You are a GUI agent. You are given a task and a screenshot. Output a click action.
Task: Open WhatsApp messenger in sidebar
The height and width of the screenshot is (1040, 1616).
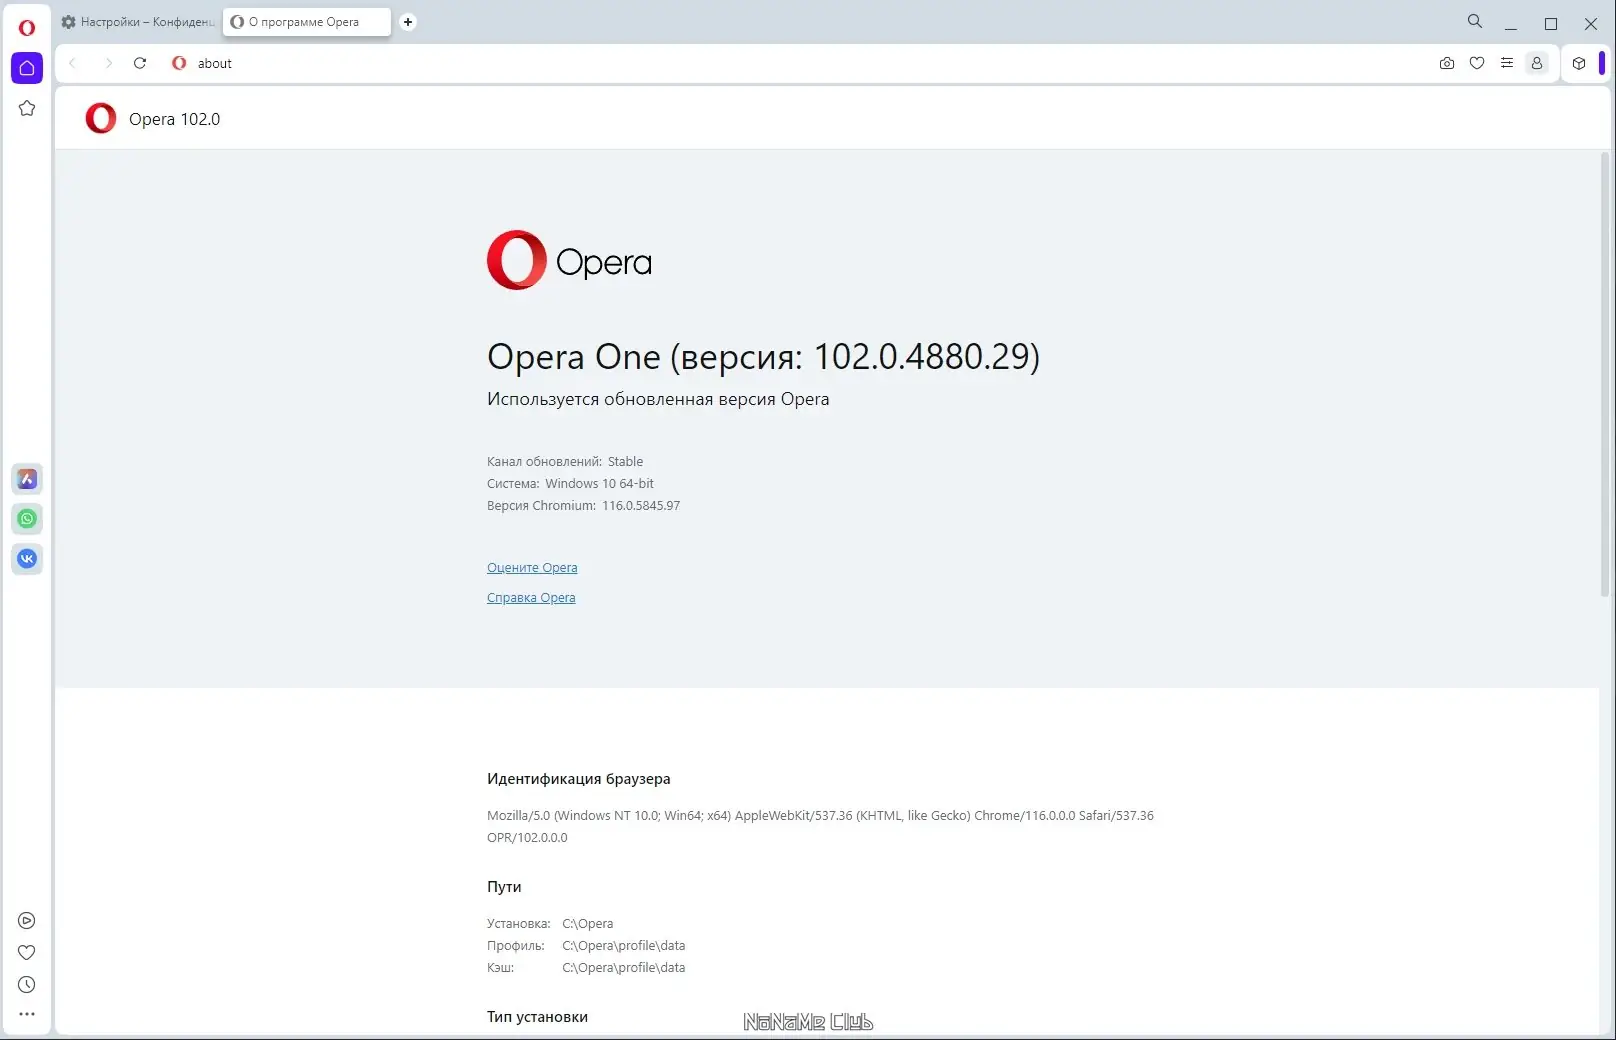27,519
